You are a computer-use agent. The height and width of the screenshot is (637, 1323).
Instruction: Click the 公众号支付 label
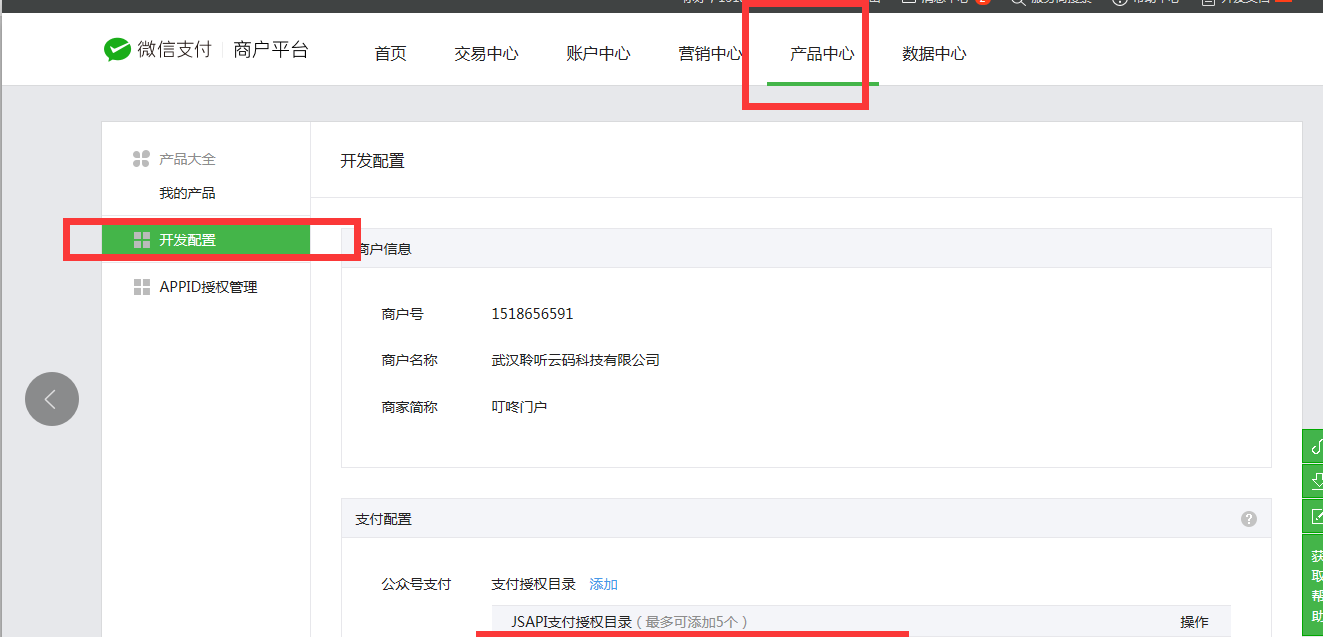pos(416,584)
